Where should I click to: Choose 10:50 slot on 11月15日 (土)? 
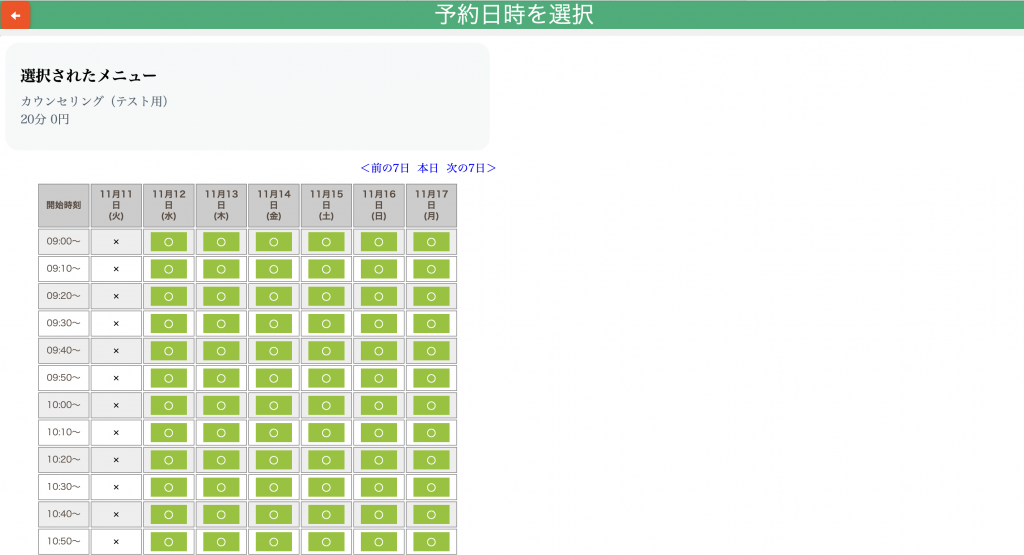click(x=326, y=541)
